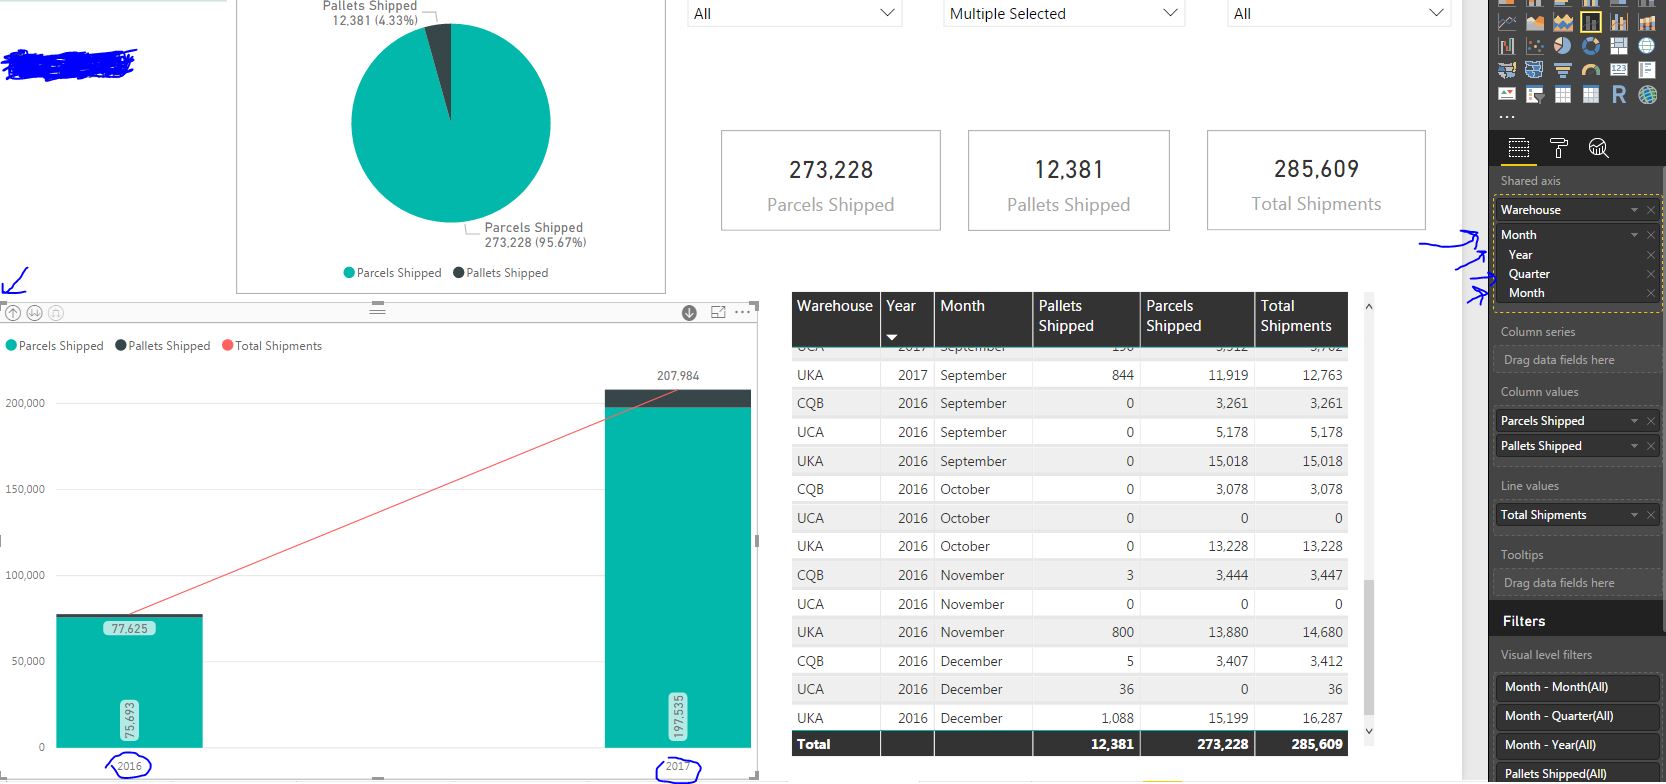Sort table by Year column header
This screenshot has width=1666, height=784.
[x=907, y=318]
